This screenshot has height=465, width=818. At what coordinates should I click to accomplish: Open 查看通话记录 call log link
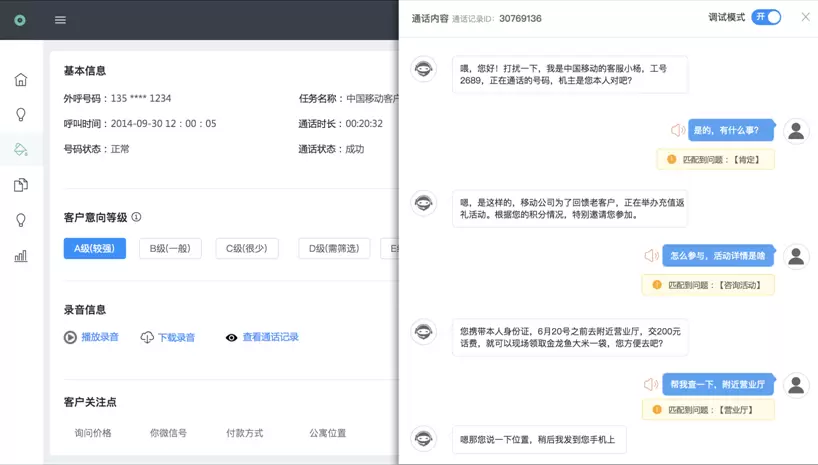[262, 337]
